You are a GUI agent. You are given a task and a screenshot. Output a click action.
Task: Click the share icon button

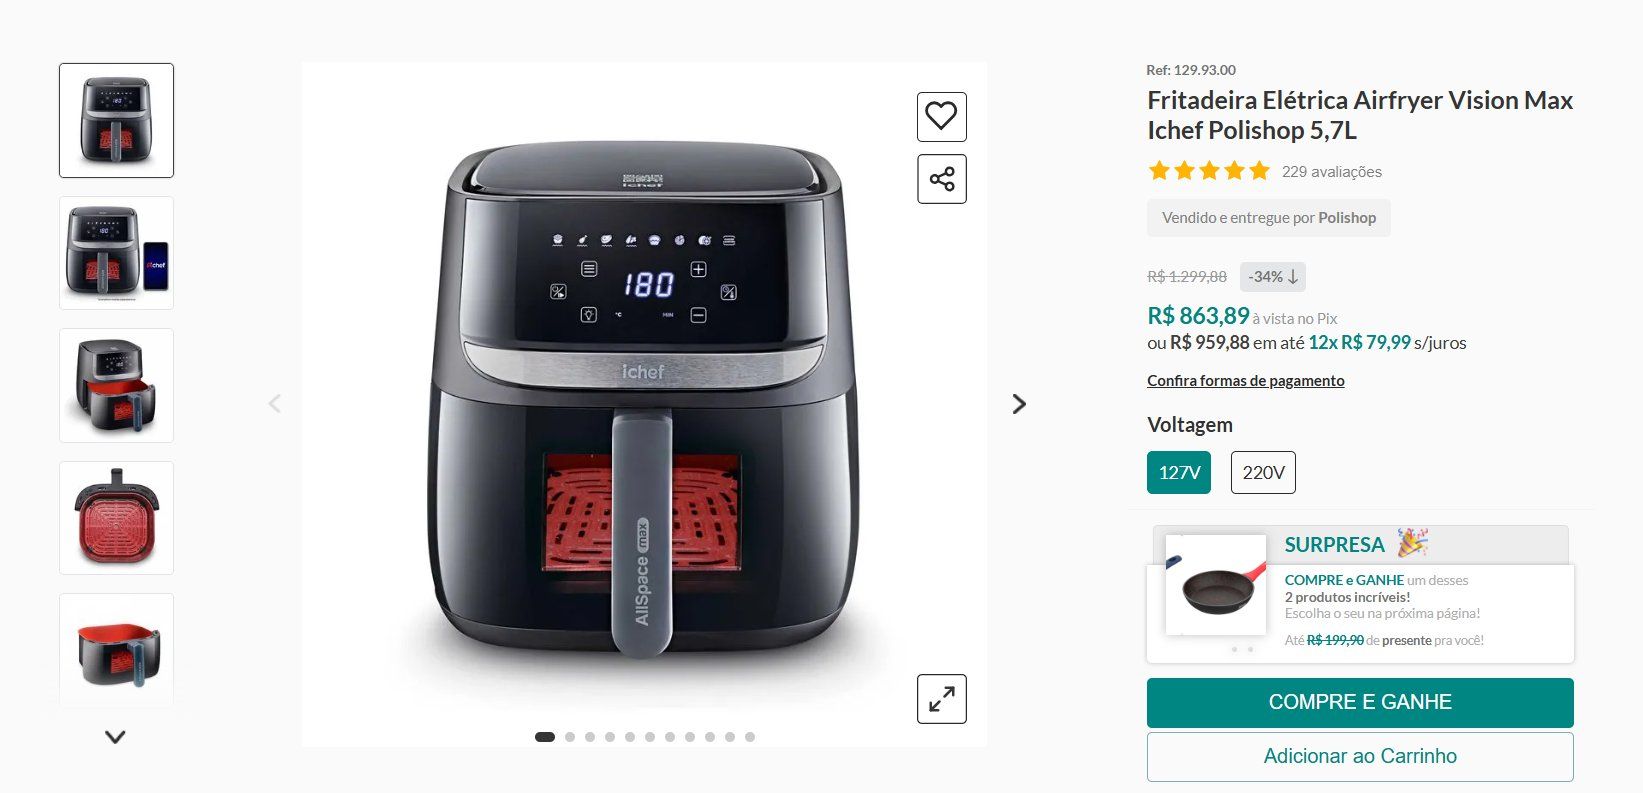(x=942, y=179)
